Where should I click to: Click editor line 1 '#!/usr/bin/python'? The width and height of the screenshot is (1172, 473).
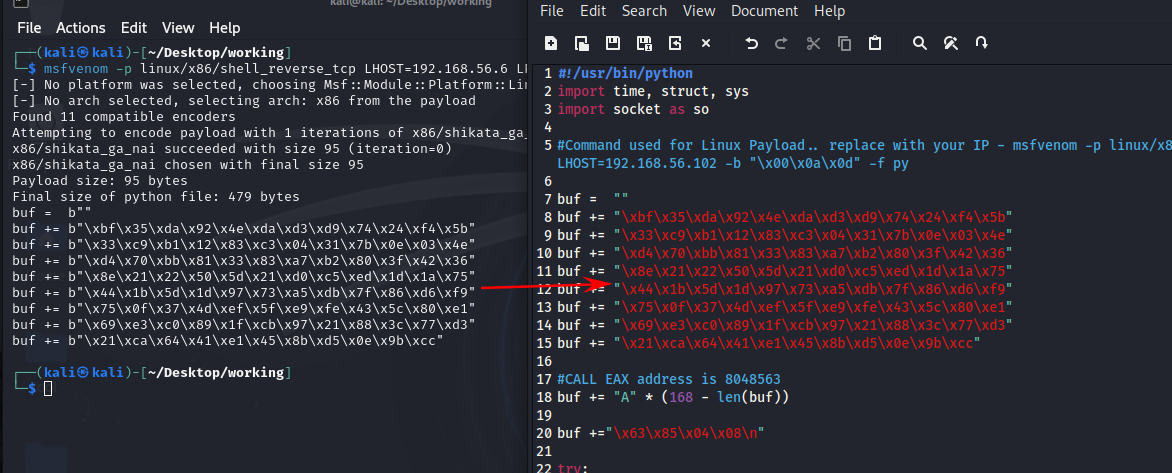(x=625, y=73)
